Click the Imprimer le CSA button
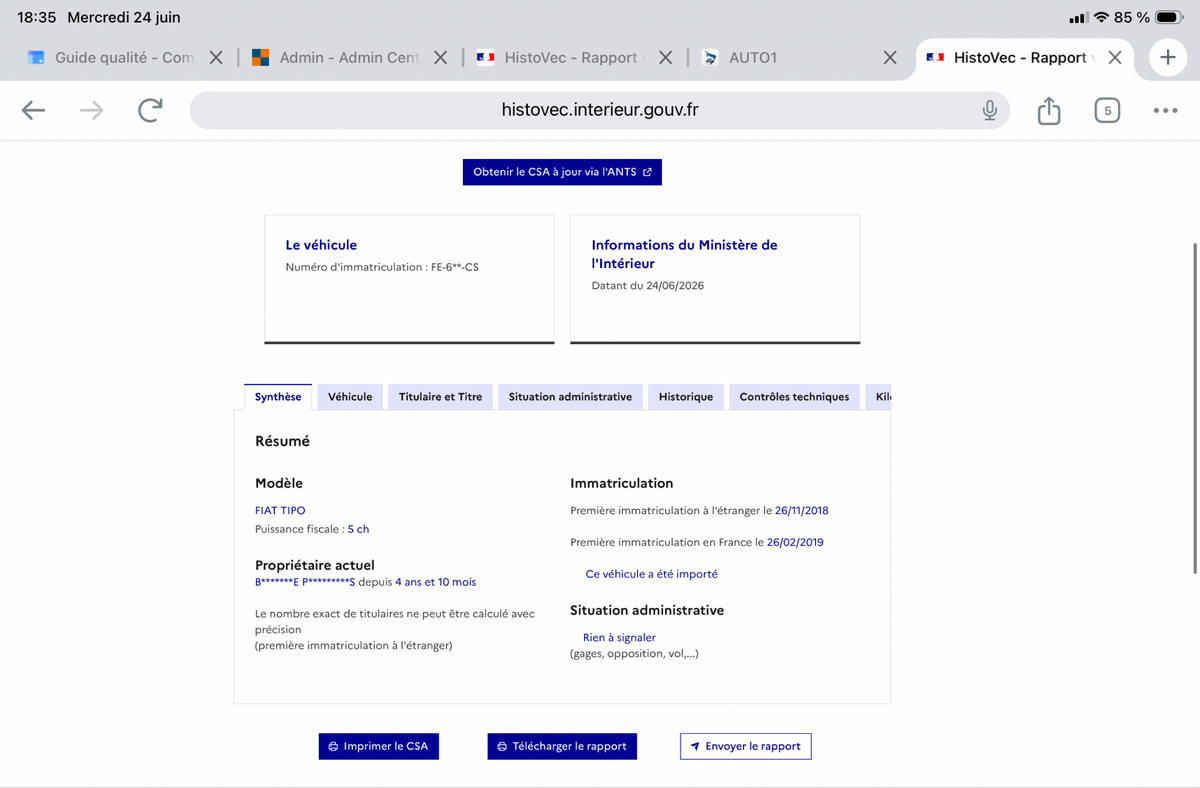Viewport: 1200px width, 788px height. 378,746
